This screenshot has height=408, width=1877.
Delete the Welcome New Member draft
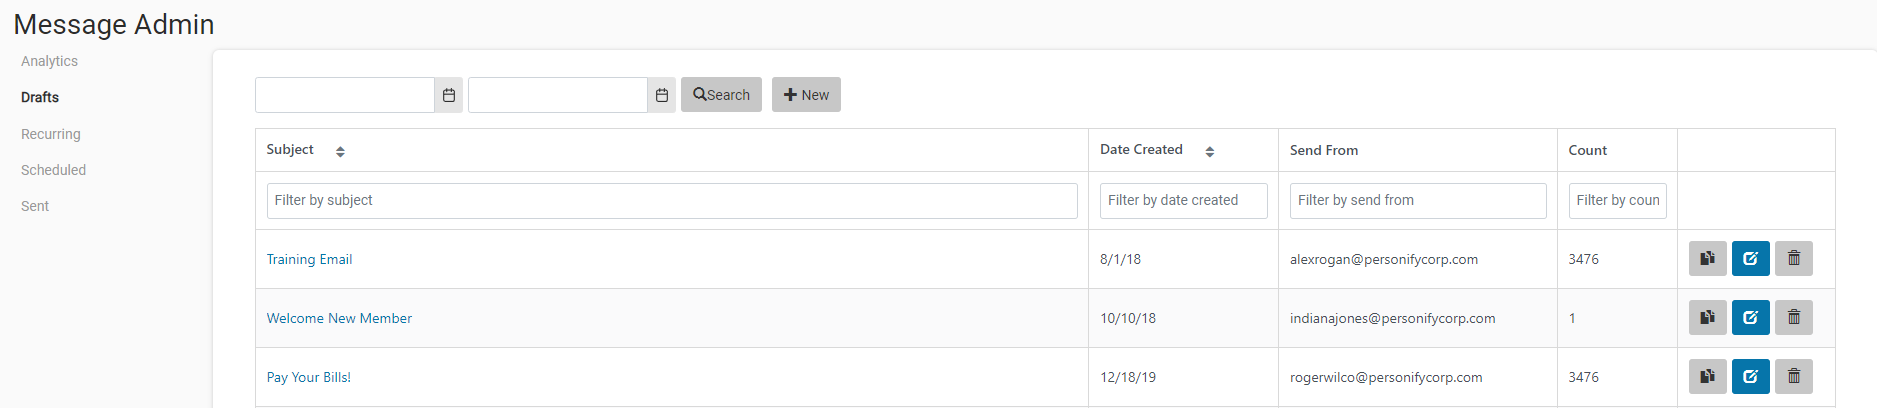1793,317
